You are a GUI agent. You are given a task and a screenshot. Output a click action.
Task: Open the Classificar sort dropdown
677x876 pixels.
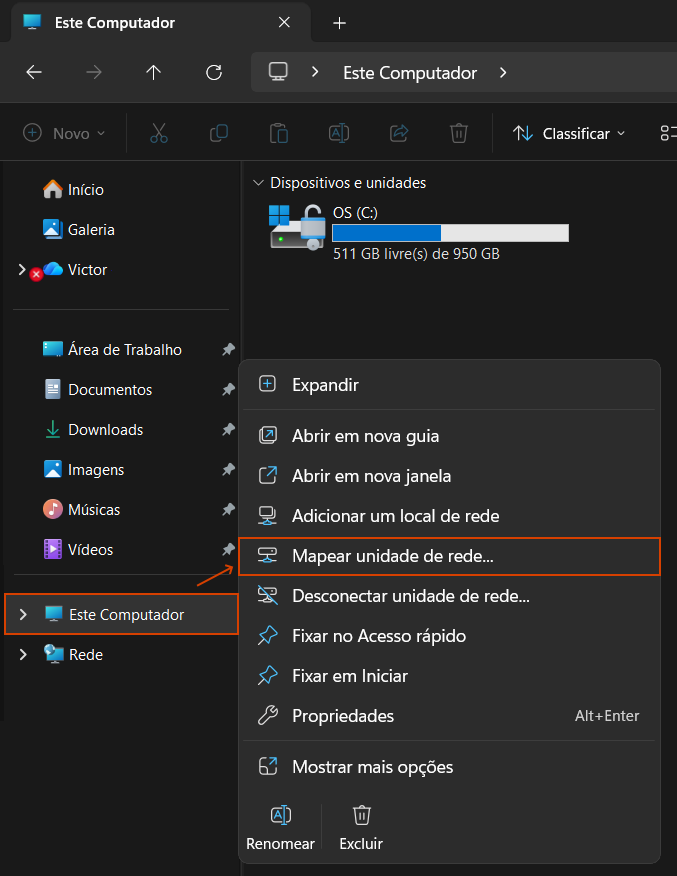click(x=569, y=133)
